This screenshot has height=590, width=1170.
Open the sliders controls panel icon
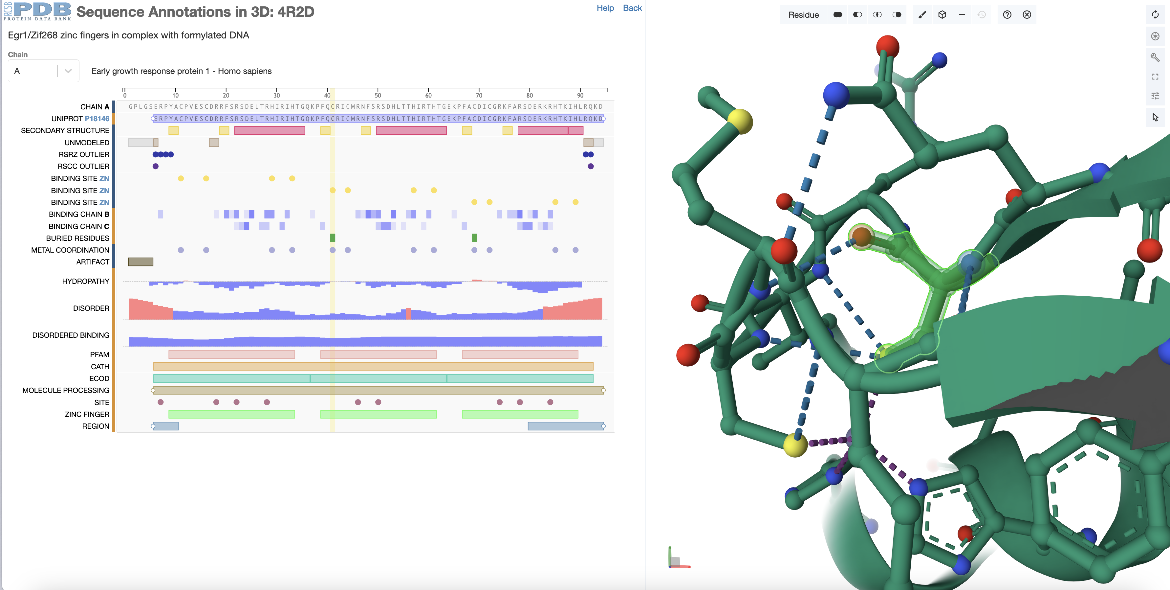tap(1155, 95)
